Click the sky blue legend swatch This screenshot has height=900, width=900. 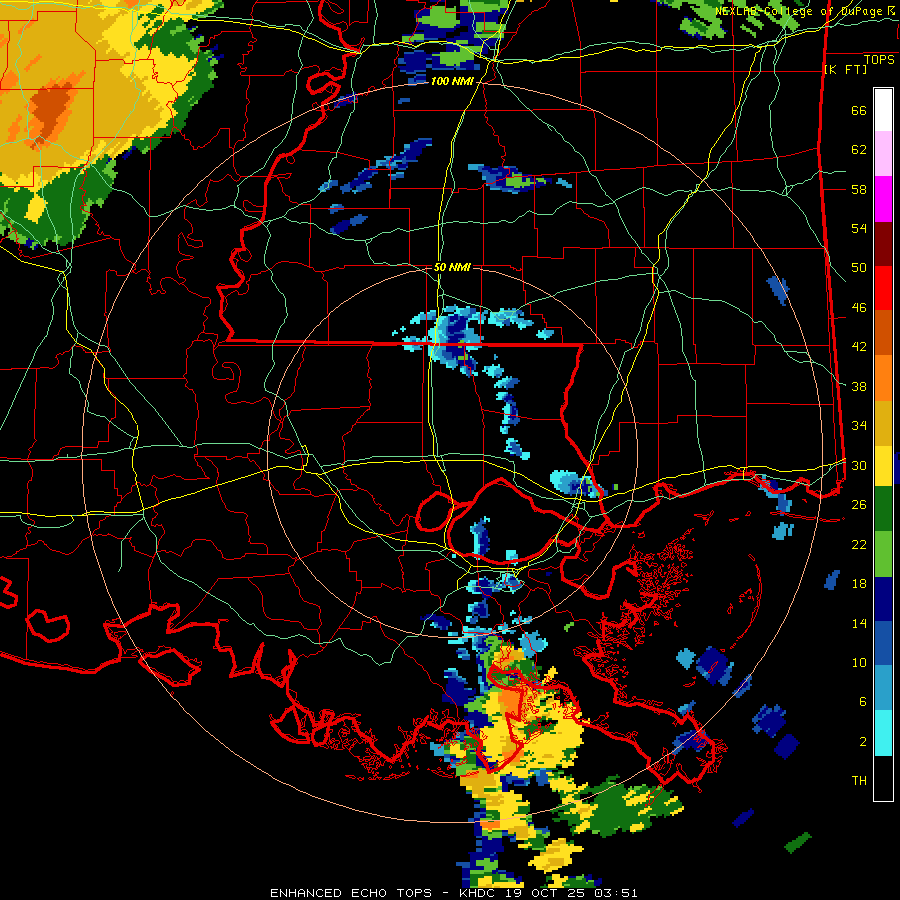(883, 688)
